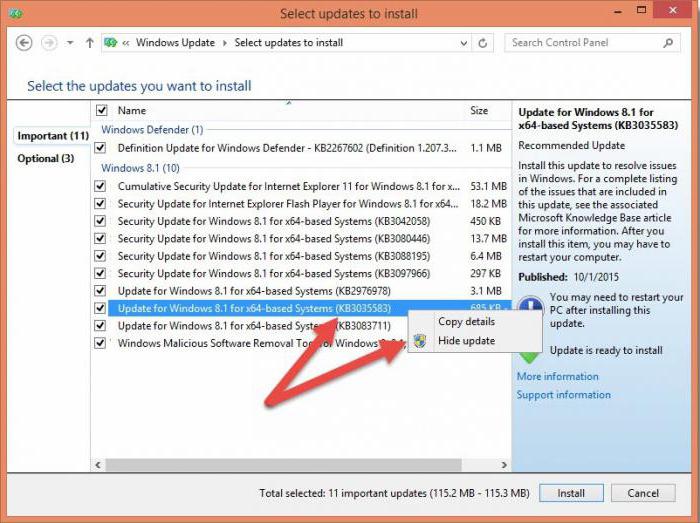Screen dimensions: 700x523
Task: Uncheck Security Update KB3042058 checkbox
Action: 100,221
